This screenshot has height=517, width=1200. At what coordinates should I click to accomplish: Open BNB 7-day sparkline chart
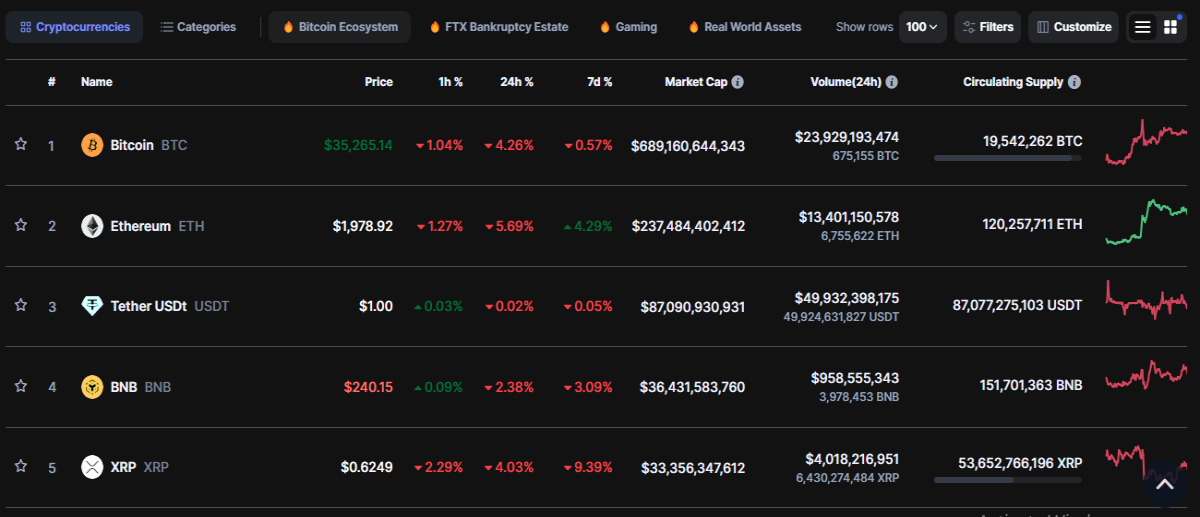[1146, 378]
